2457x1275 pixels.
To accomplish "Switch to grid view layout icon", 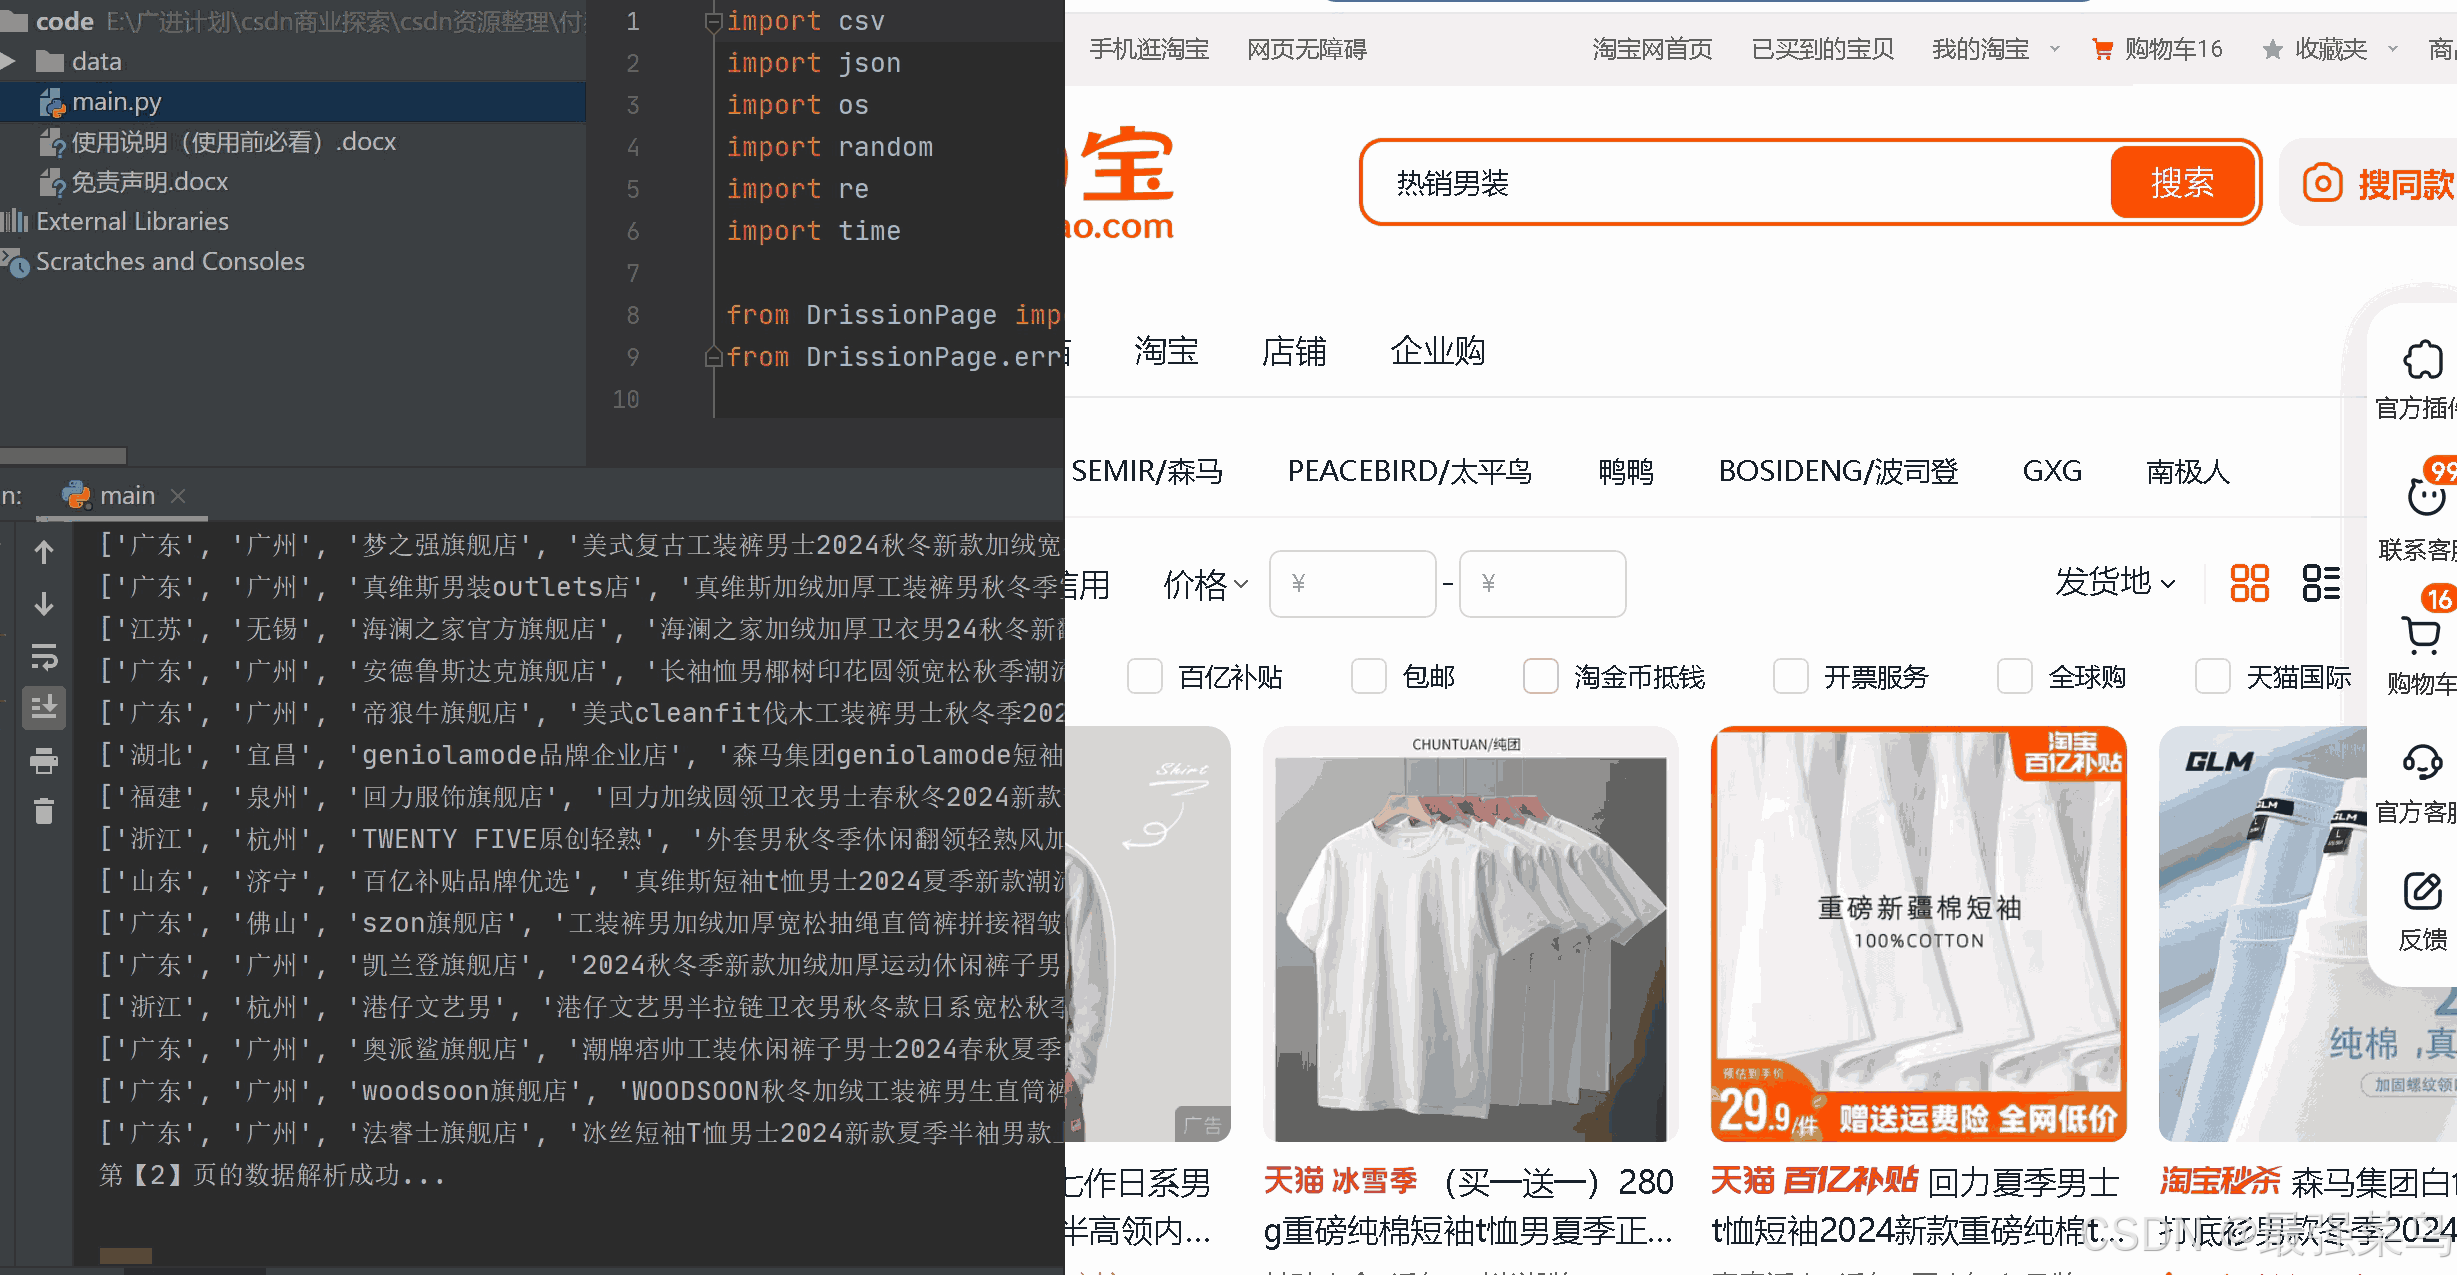I will (x=2249, y=583).
